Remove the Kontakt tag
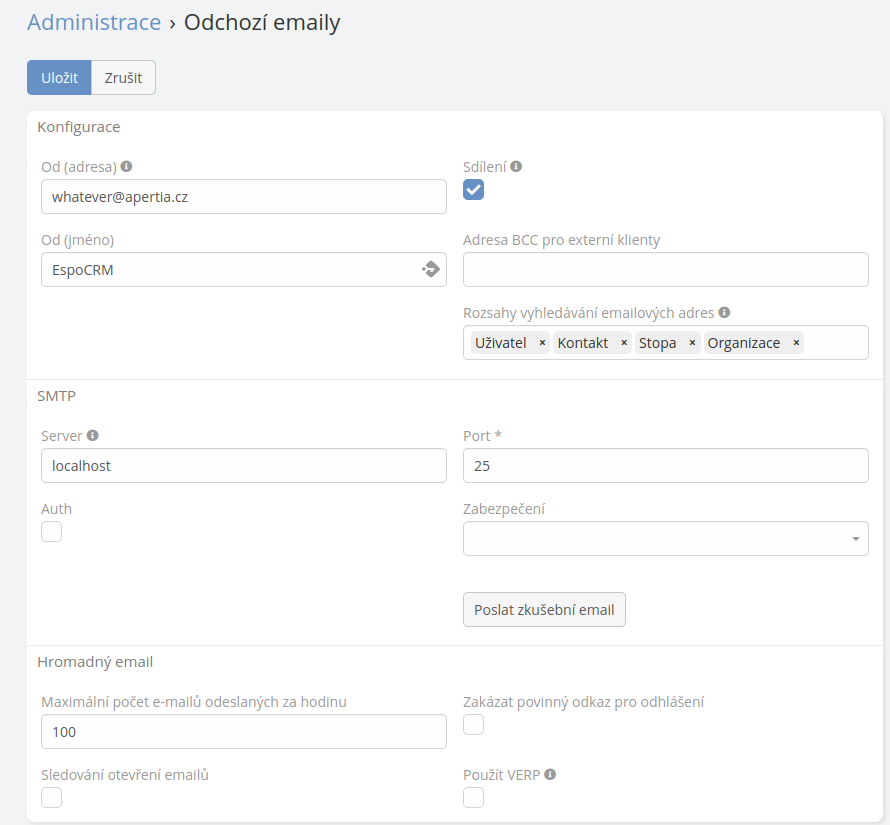 tap(624, 343)
